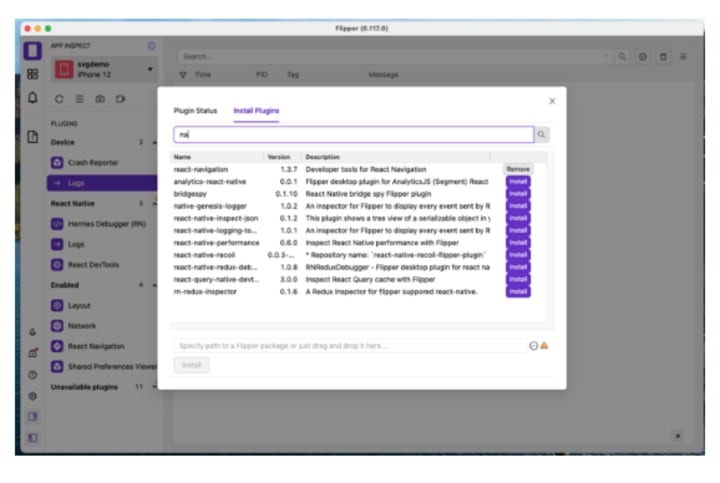720x483 pixels.
Task: Open the plugin manager grid icon
Action: pyautogui.click(x=33, y=74)
